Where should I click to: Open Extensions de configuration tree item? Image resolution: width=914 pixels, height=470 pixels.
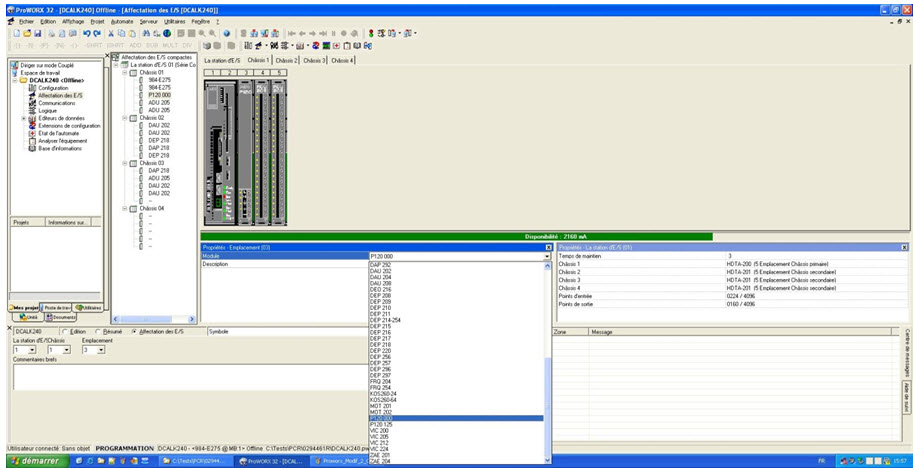[x=69, y=126]
